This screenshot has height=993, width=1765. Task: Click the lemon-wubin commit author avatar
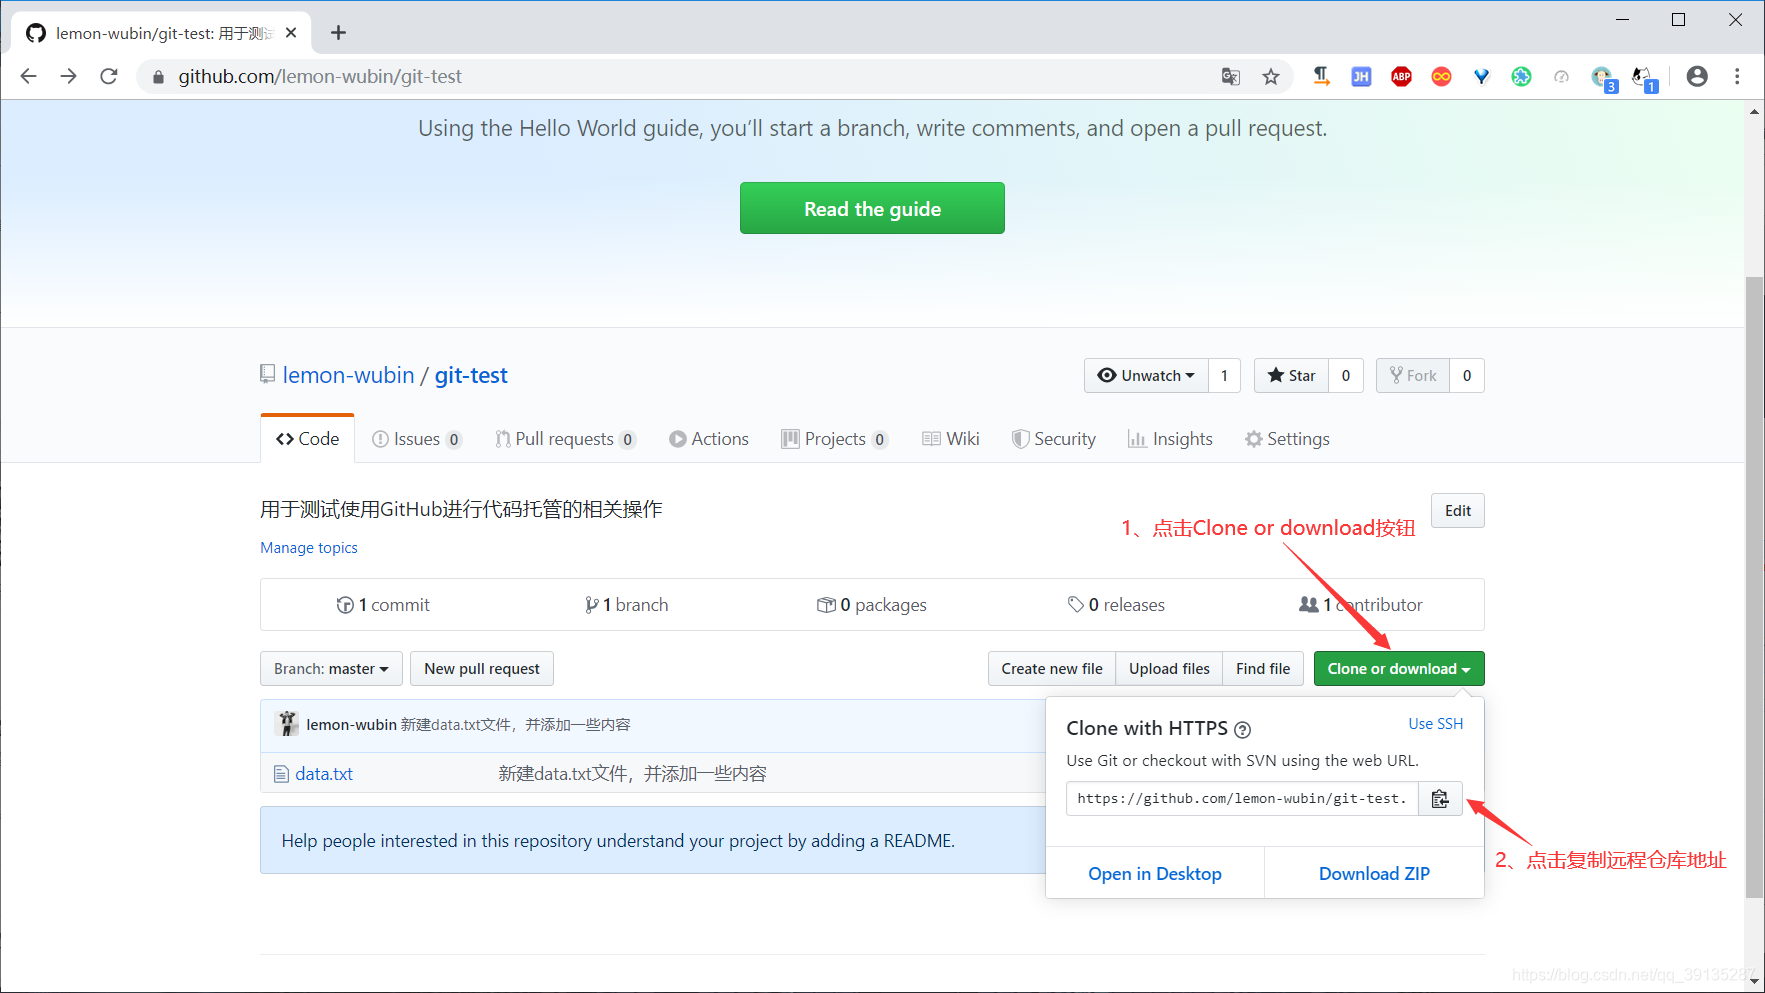pos(288,724)
